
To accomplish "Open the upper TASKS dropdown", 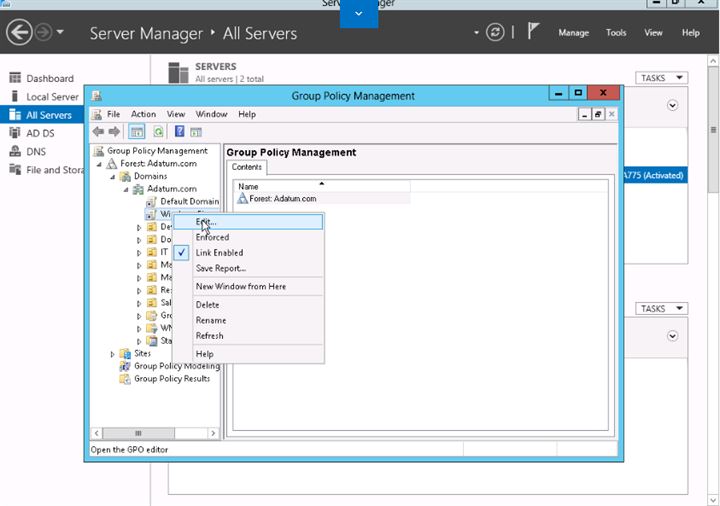I will [x=661, y=78].
